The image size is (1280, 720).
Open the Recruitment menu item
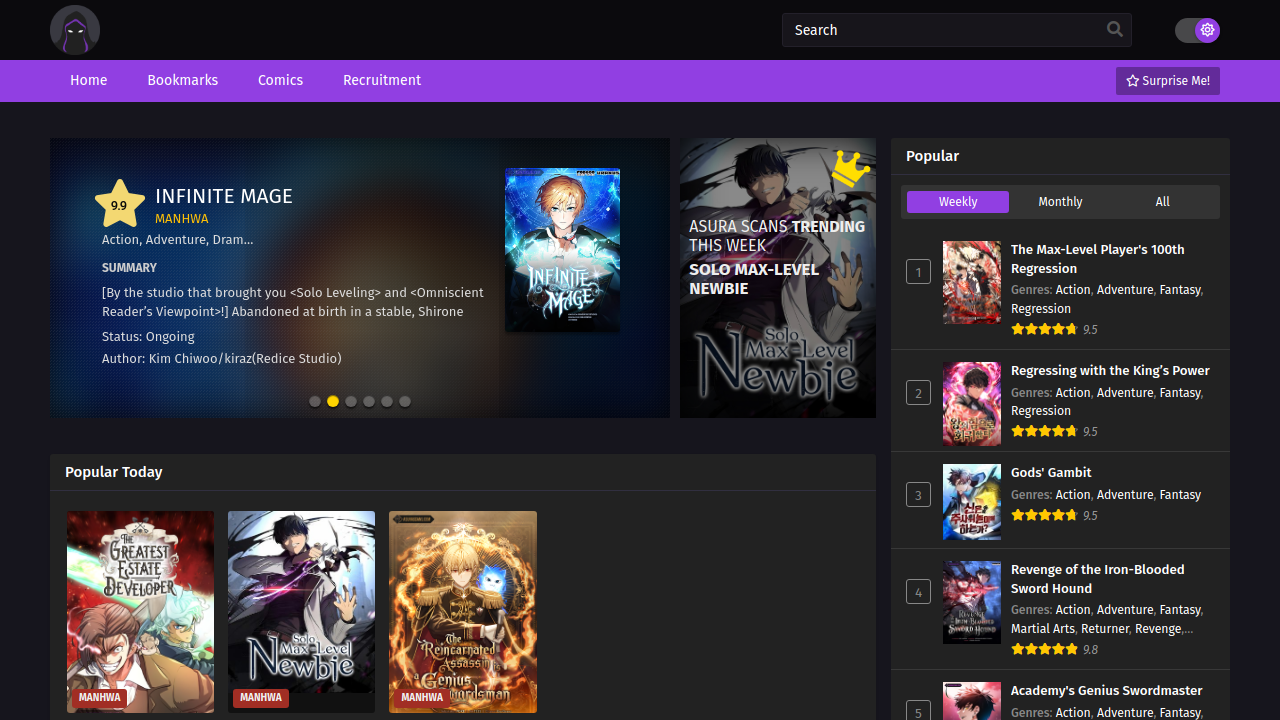tap(382, 80)
